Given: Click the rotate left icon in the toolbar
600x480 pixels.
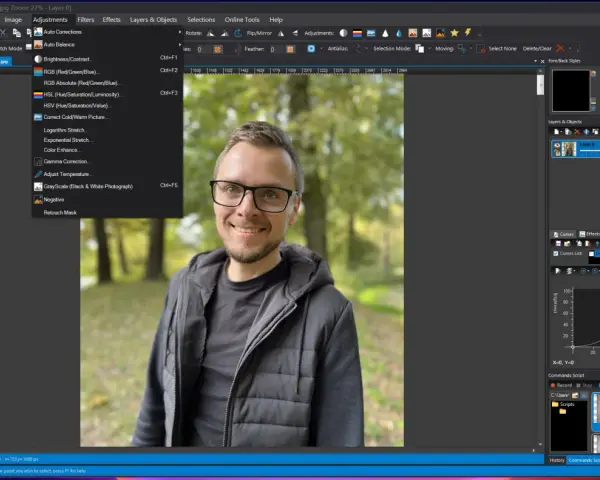Looking at the screenshot, I should point(210,33).
